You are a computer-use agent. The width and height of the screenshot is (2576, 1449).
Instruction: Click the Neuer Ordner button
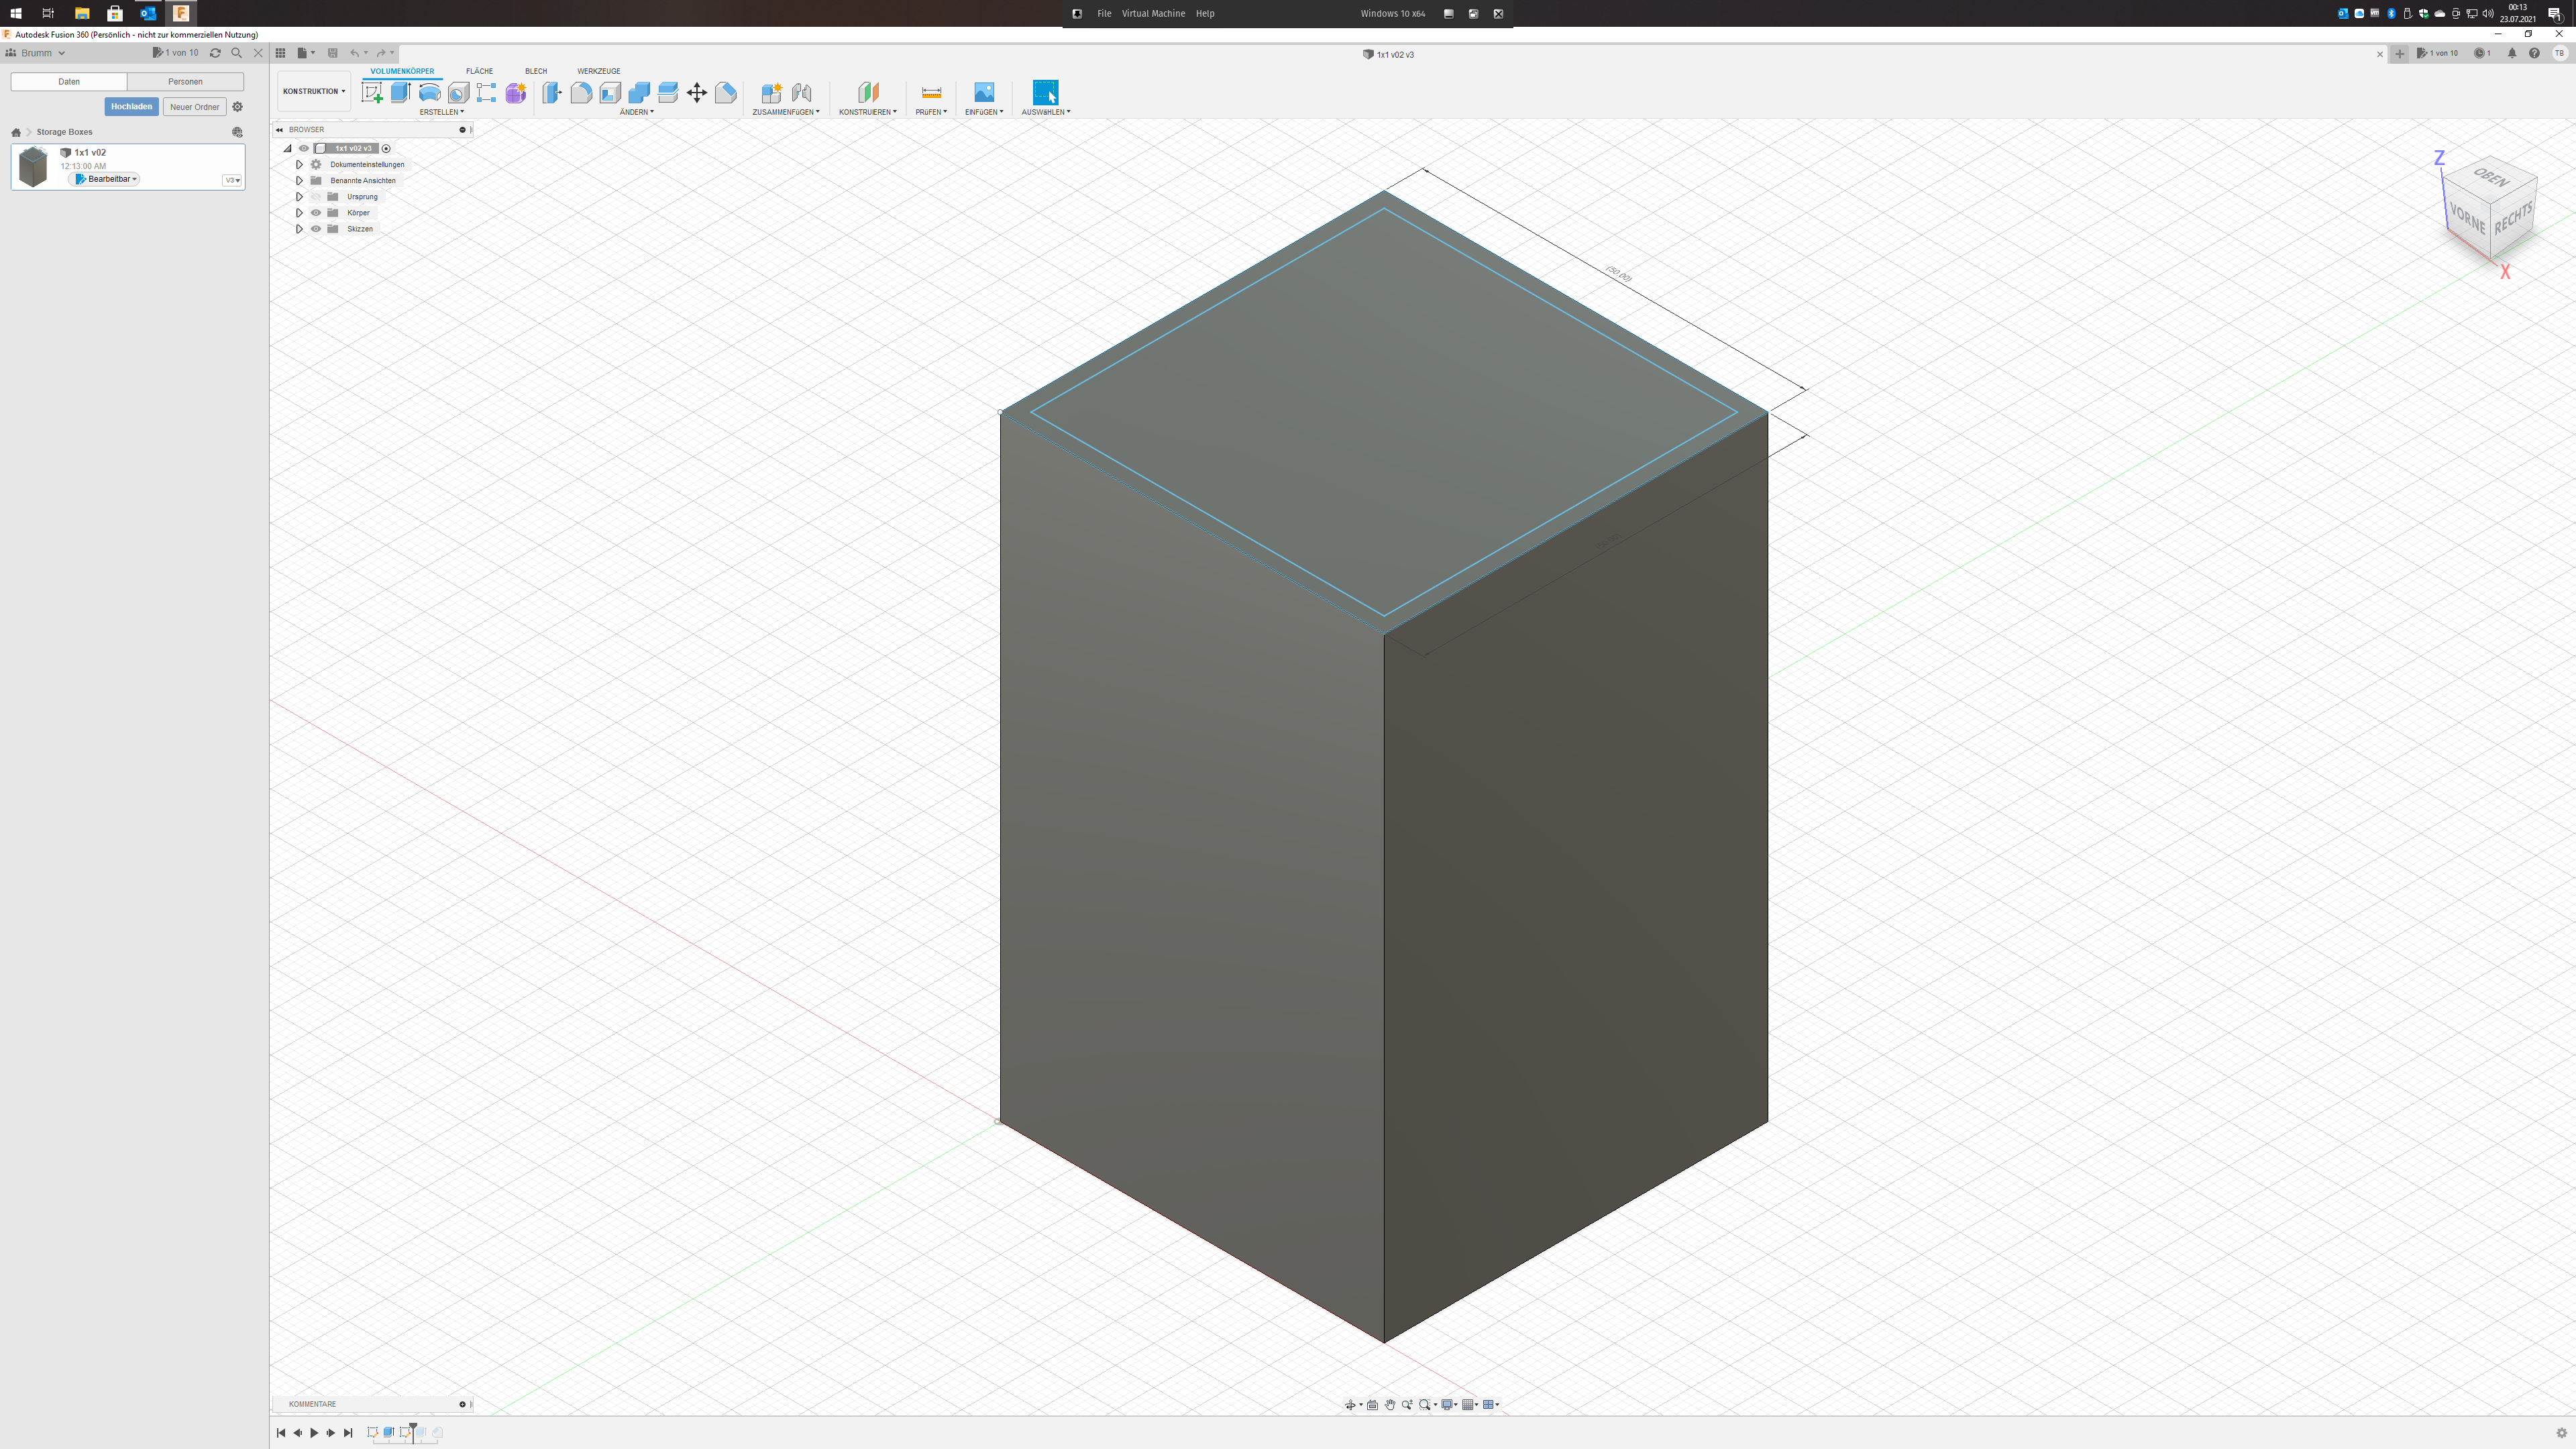(194, 107)
